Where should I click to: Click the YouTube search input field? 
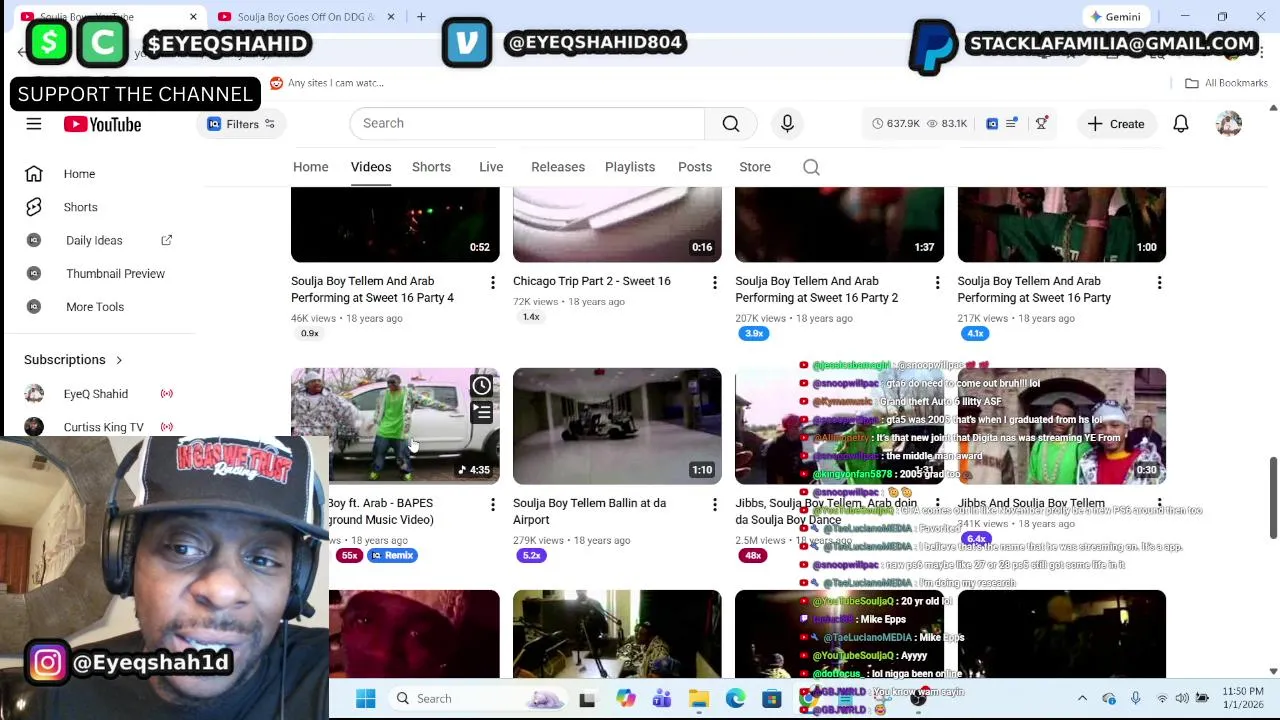pyautogui.click(x=527, y=123)
